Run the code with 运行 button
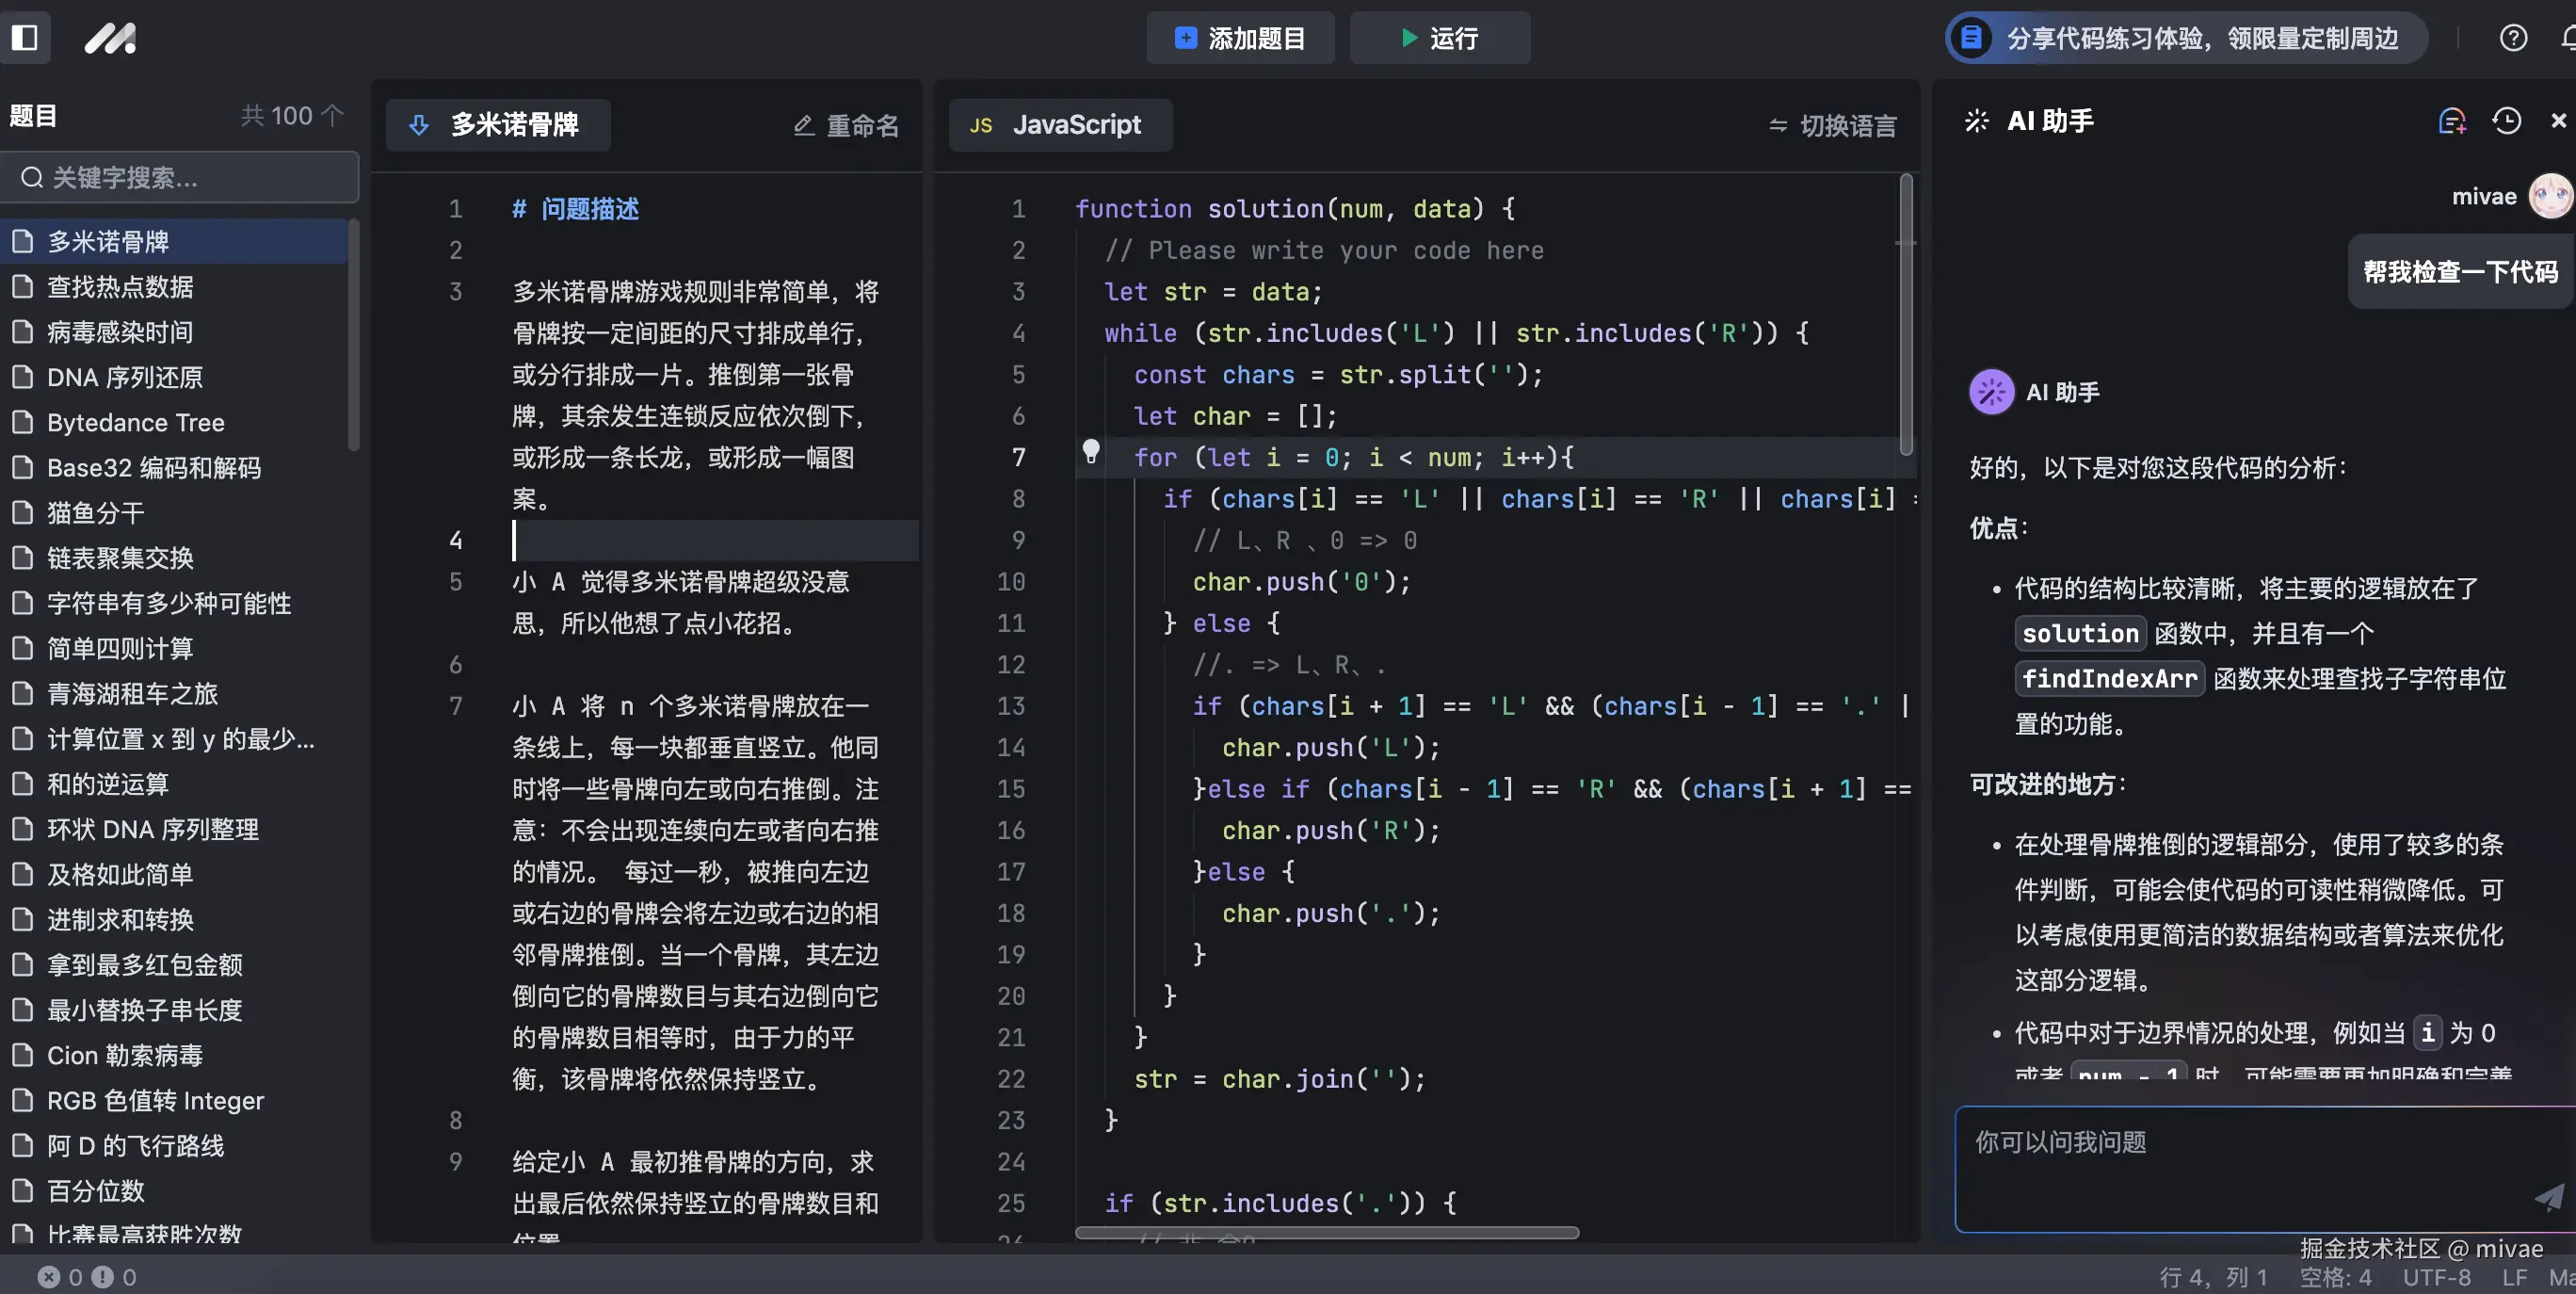The width and height of the screenshot is (2576, 1294). click(x=1439, y=38)
